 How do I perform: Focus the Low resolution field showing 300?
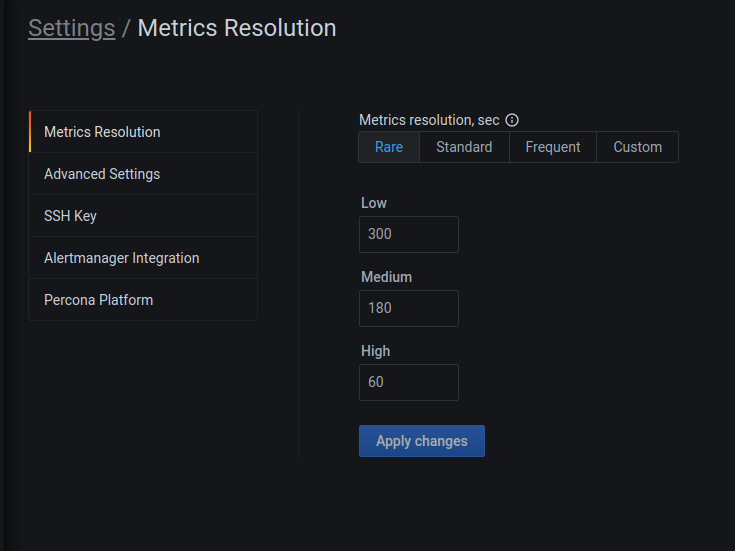(x=408, y=234)
